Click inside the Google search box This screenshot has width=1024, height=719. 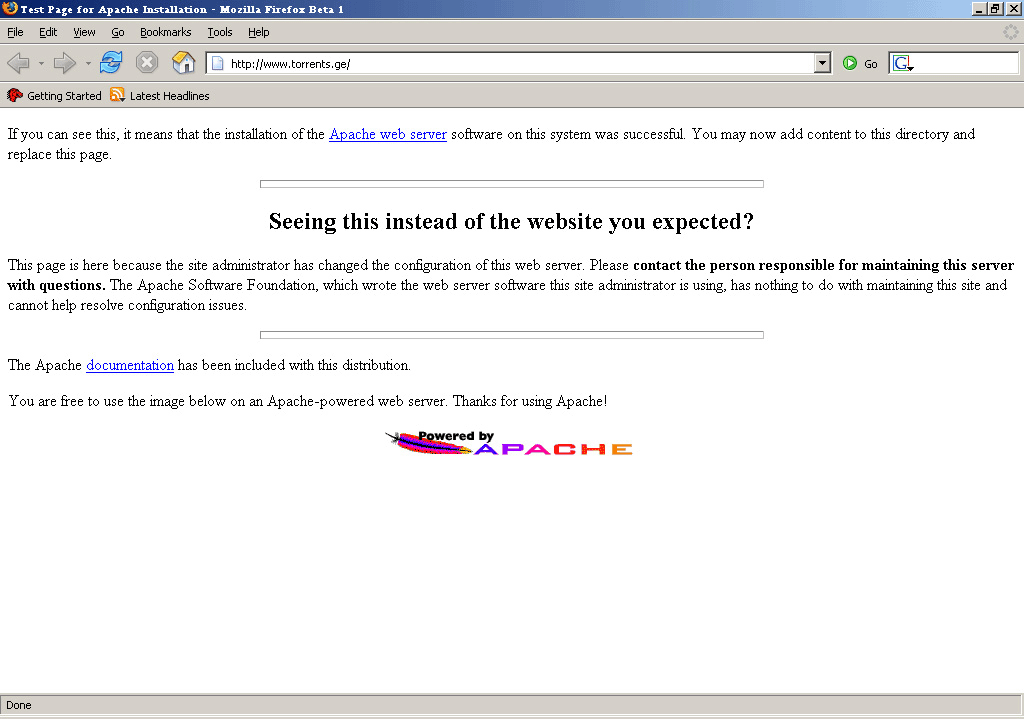click(965, 63)
